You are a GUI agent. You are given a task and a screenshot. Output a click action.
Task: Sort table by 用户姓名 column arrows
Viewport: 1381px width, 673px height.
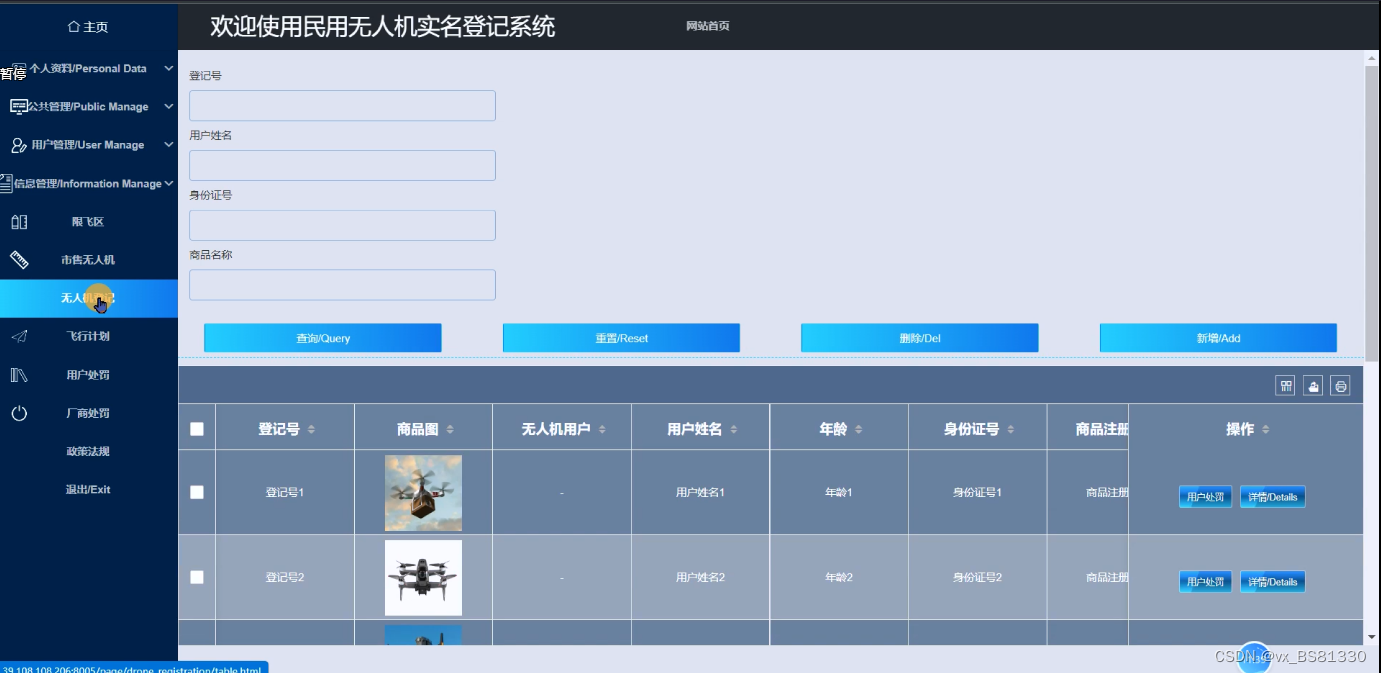734,429
